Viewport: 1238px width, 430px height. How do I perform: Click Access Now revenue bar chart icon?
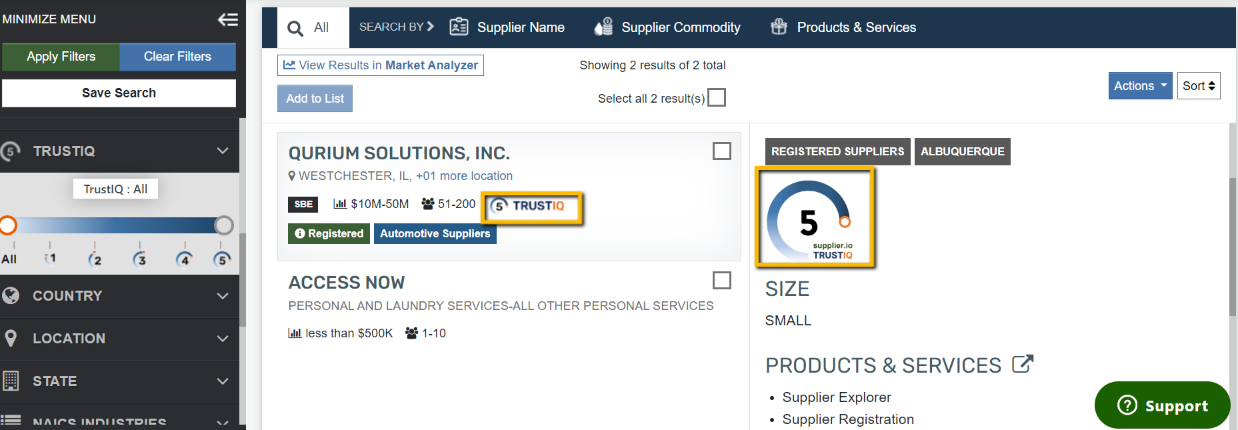click(x=295, y=333)
